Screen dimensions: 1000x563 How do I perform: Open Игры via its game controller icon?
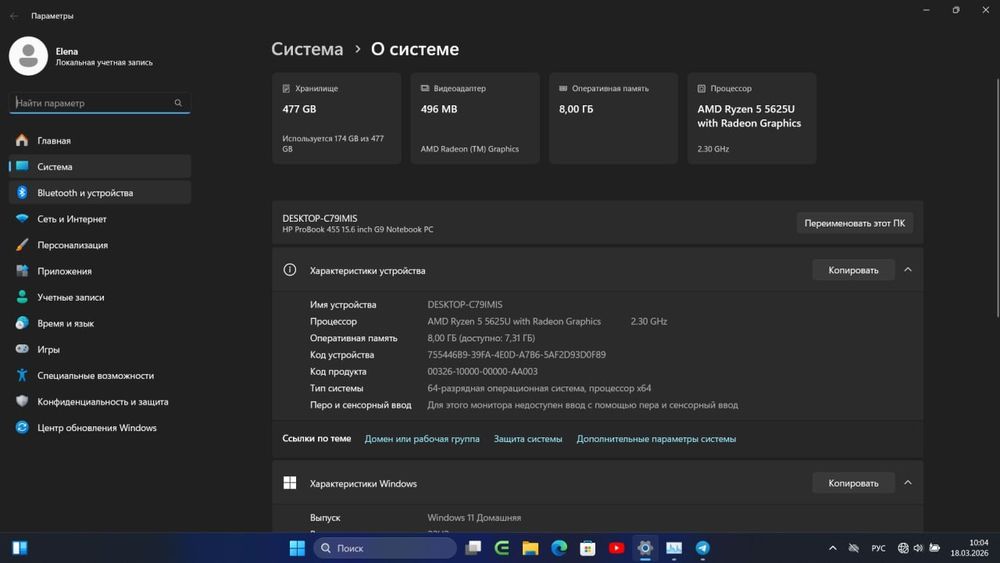point(22,349)
